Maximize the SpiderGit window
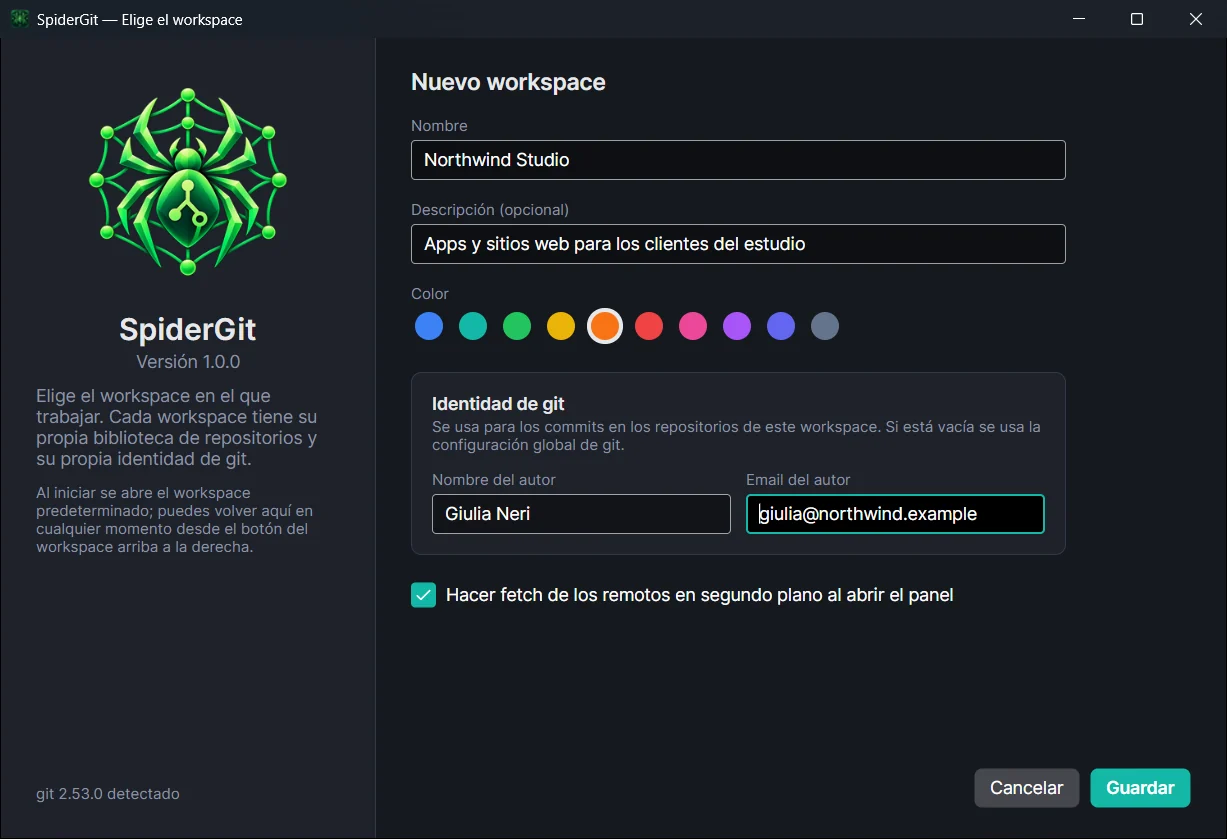Image resolution: width=1227 pixels, height=839 pixels. 1137,19
